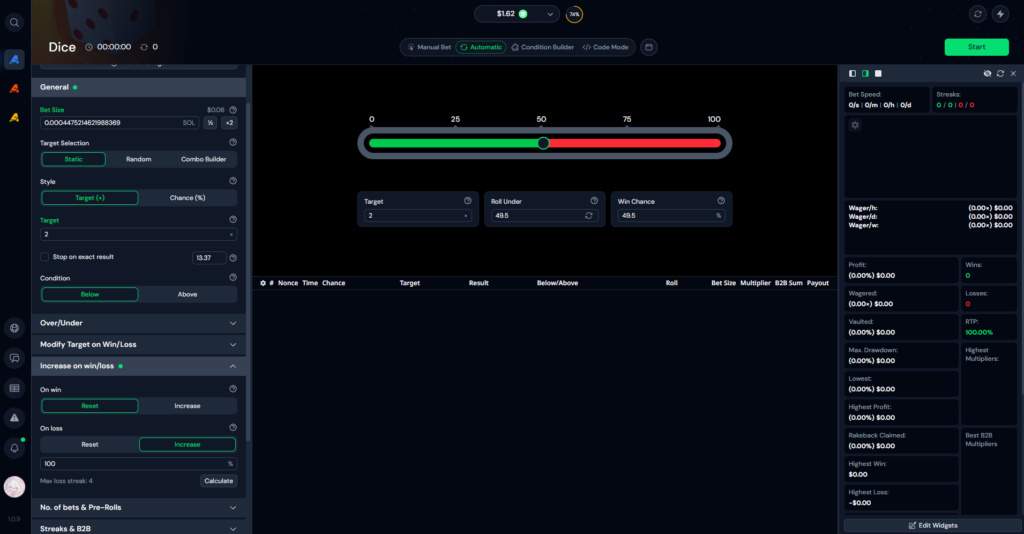Open the chat bubble sidebar icon

14,358
